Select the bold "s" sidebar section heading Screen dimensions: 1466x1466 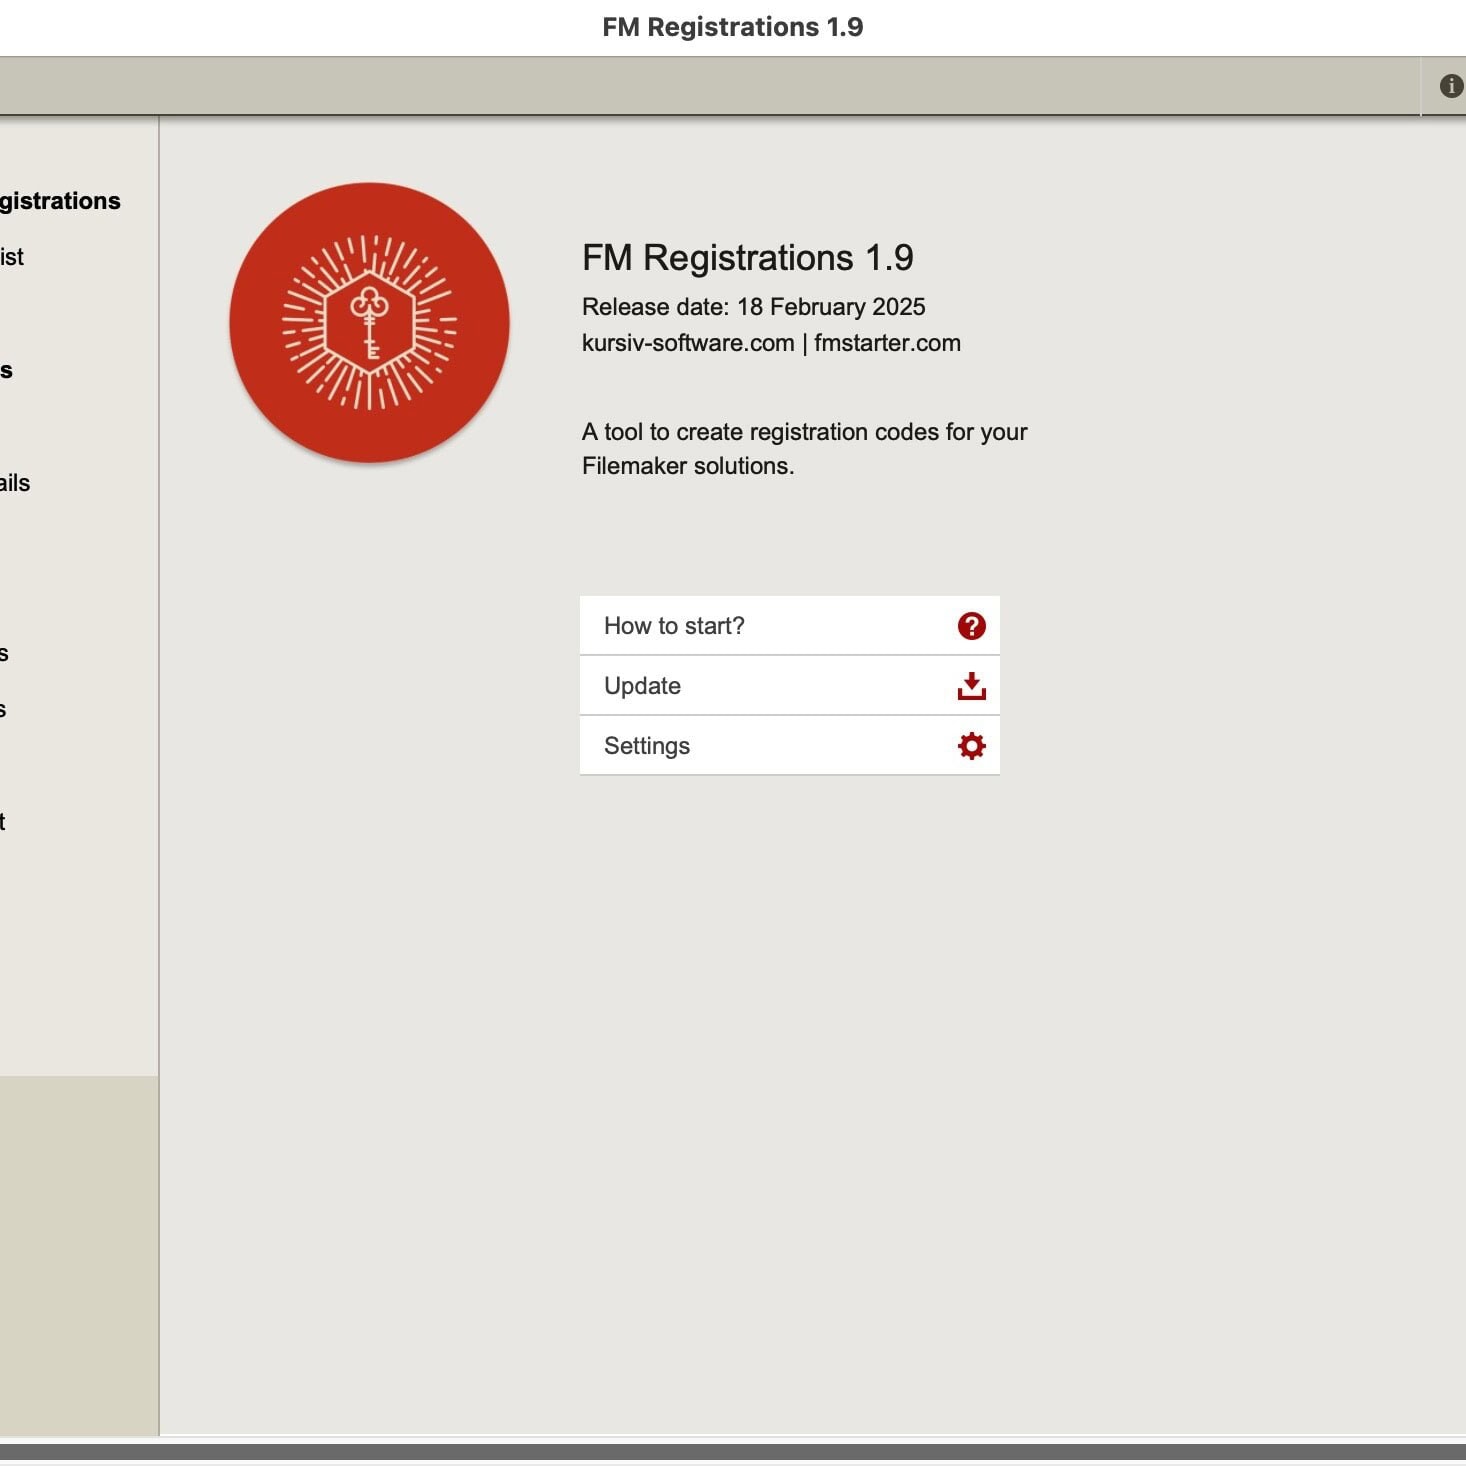[7, 371]
